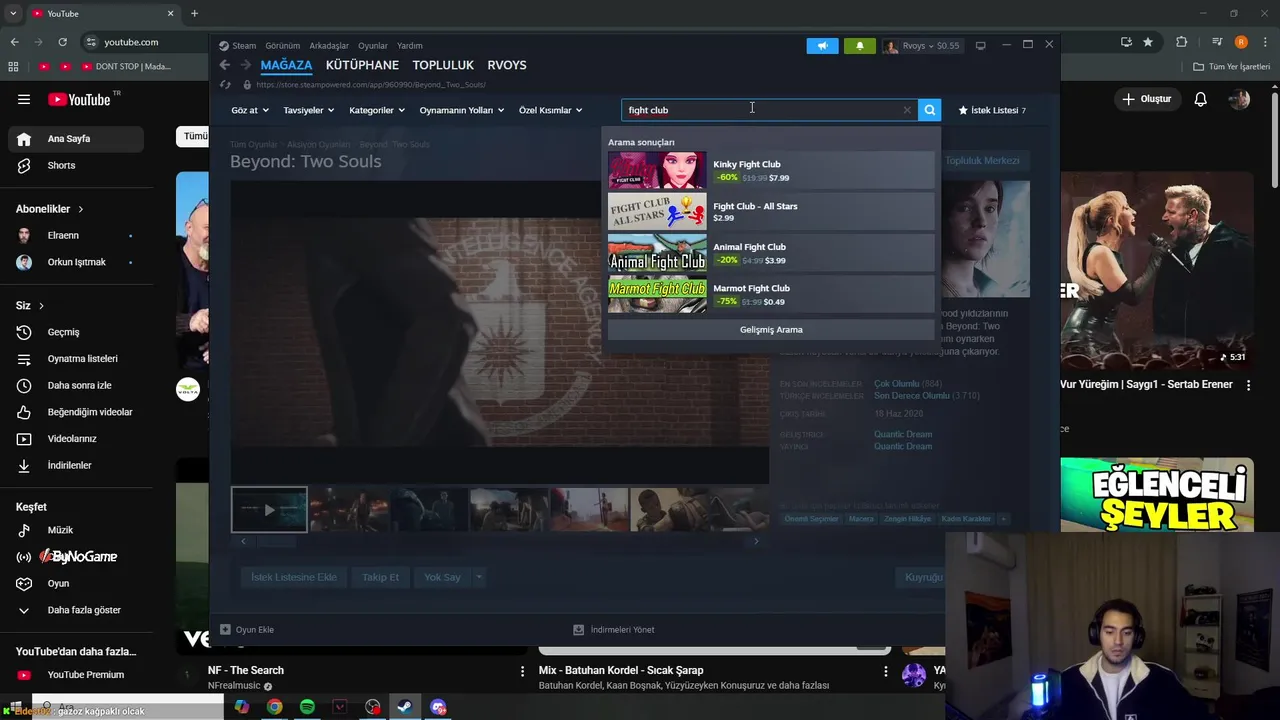Open the Animal Fight Club search result
The height and width of the screenshot is (720, 1280).
pos(771,253)
